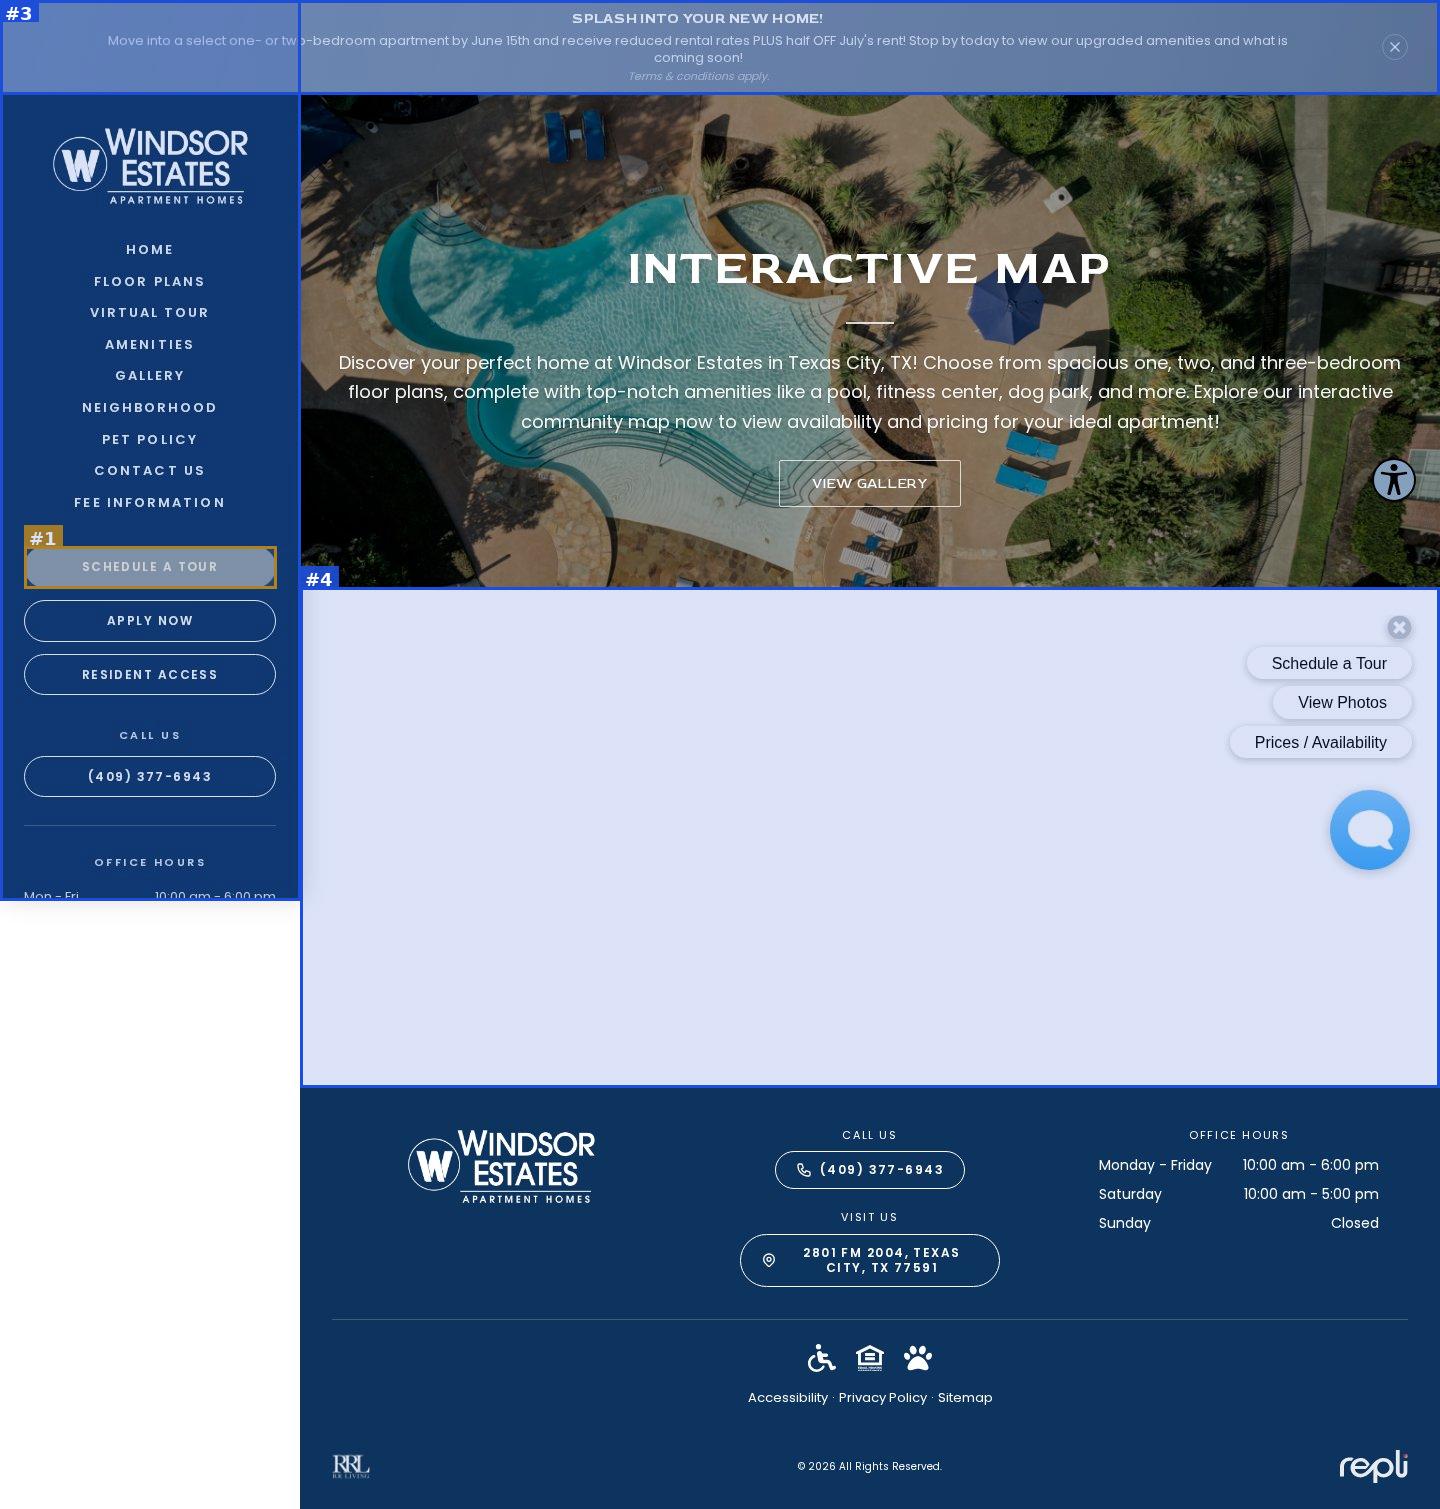1440x1509 pixels.
Task: Click the Interactive Map heading
Action: [x=870, y=269]
